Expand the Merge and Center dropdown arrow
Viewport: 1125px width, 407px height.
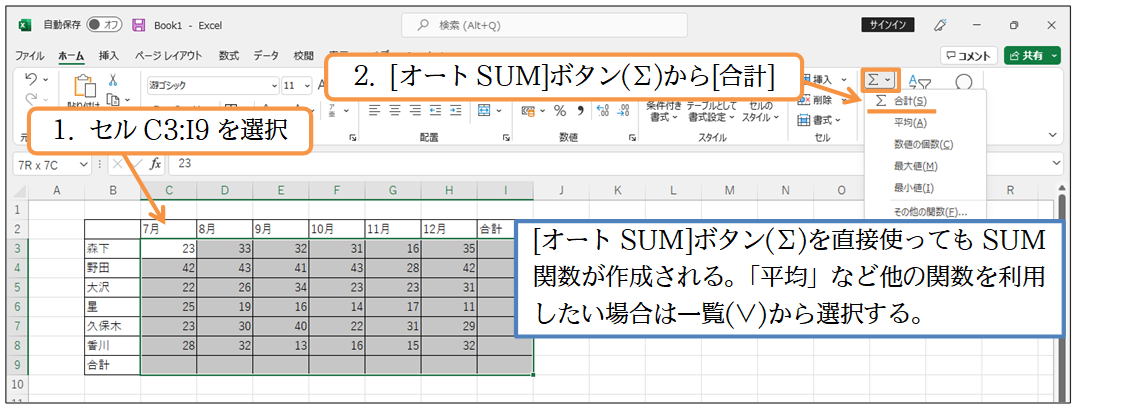point(498,111)
